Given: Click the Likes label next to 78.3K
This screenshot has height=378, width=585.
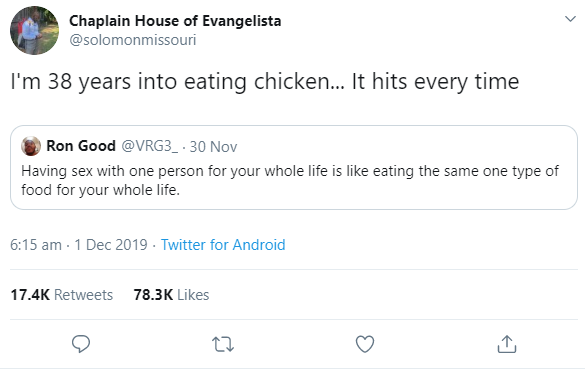Looking at the screenshot, I should point(193,295).
